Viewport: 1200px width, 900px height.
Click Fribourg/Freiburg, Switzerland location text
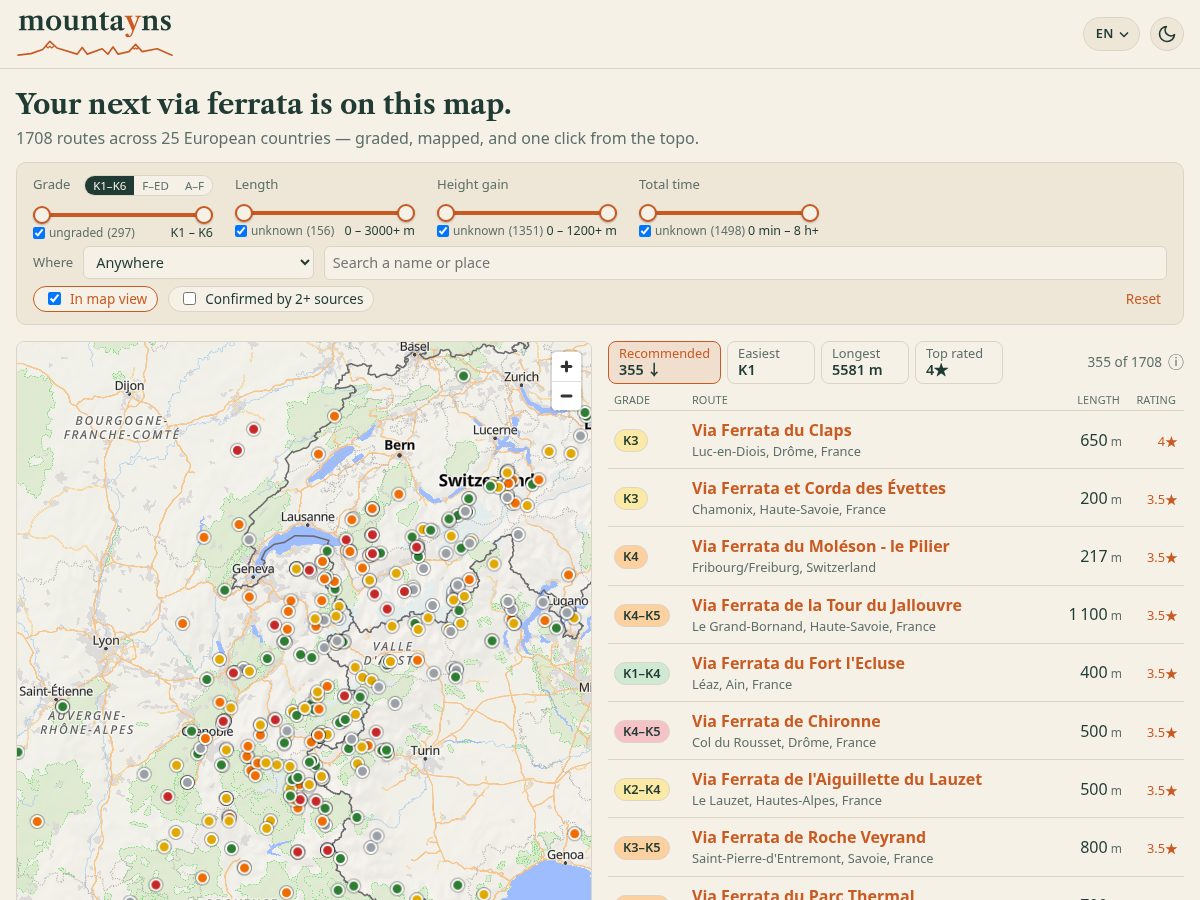(784, 567)
